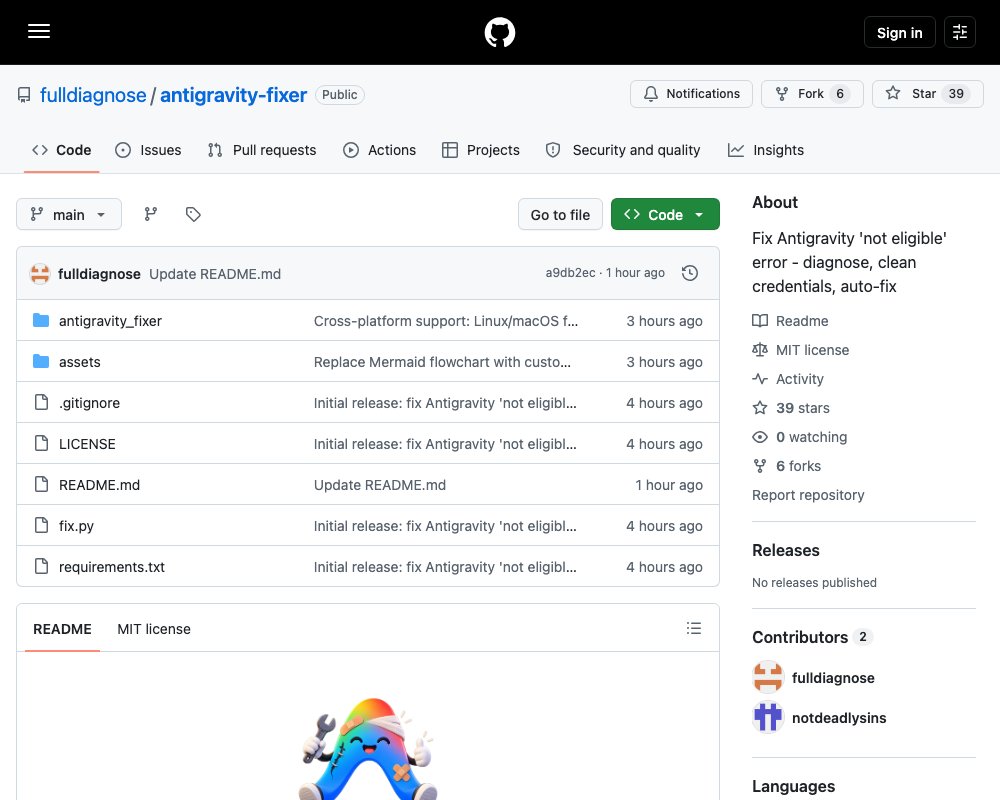
Task: Open README.md file
Action: coord(99,485)
